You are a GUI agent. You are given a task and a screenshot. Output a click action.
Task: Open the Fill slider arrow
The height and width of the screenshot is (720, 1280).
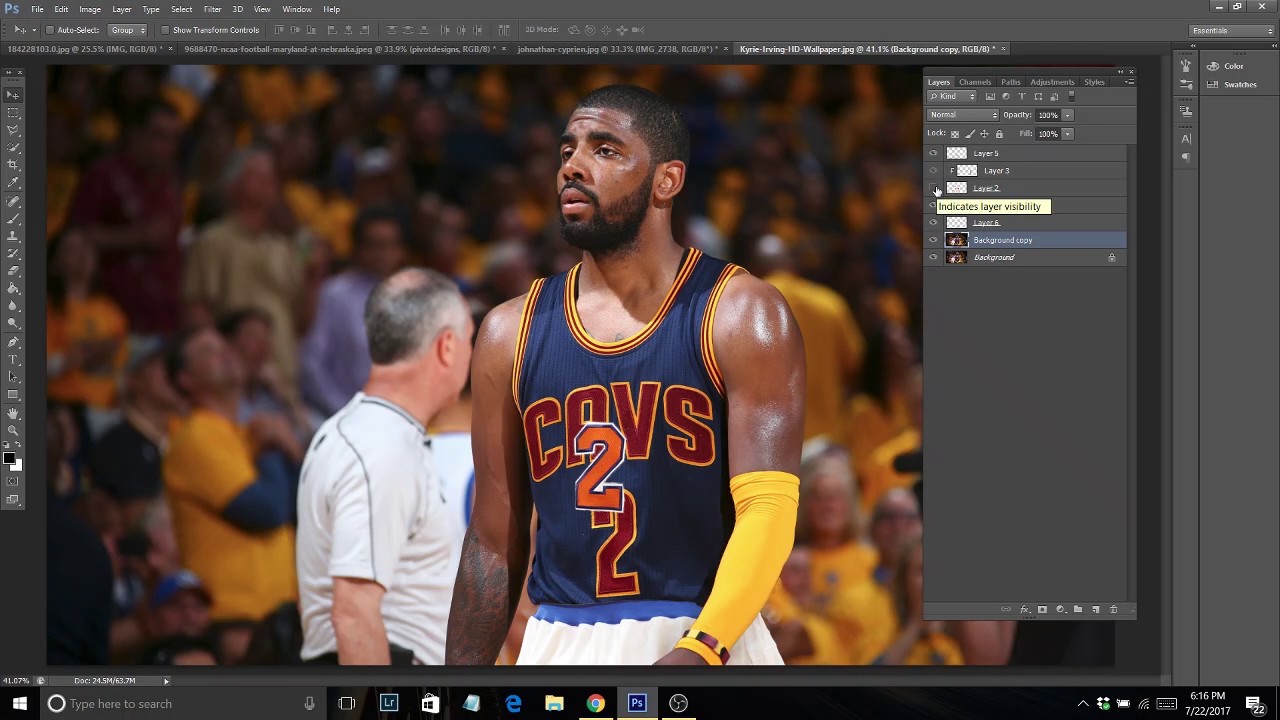pos(1067,134)
